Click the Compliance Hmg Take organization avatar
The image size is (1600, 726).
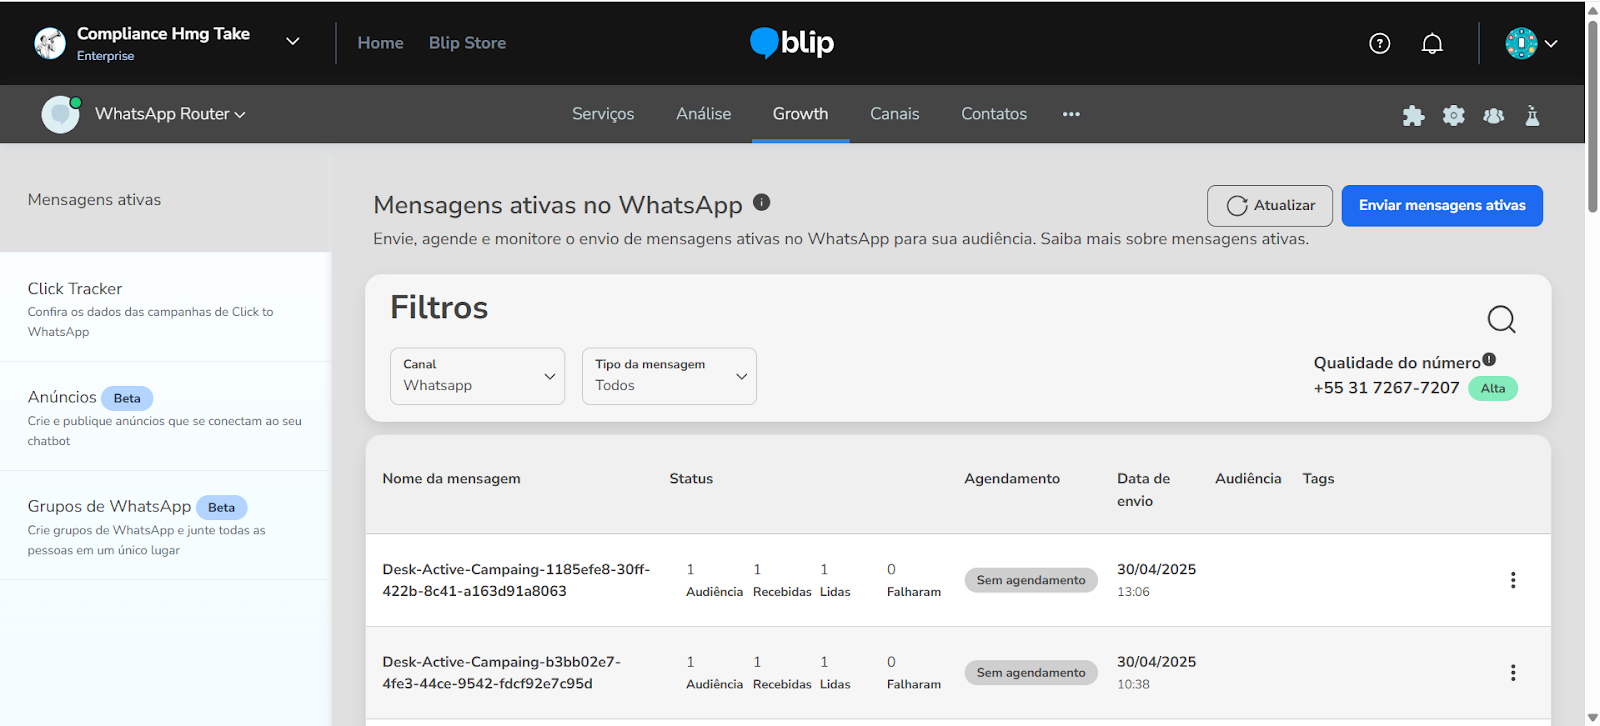(50, 43)
